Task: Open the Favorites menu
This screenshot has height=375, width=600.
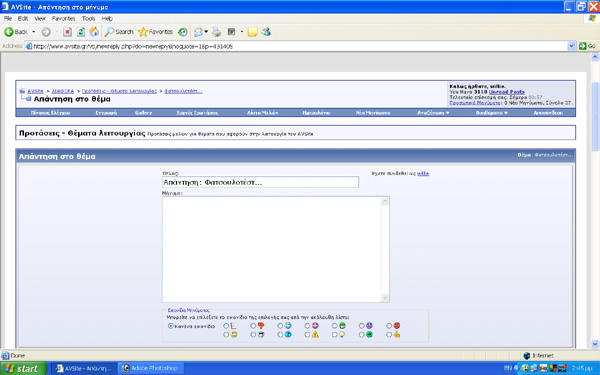Action: 64,18
